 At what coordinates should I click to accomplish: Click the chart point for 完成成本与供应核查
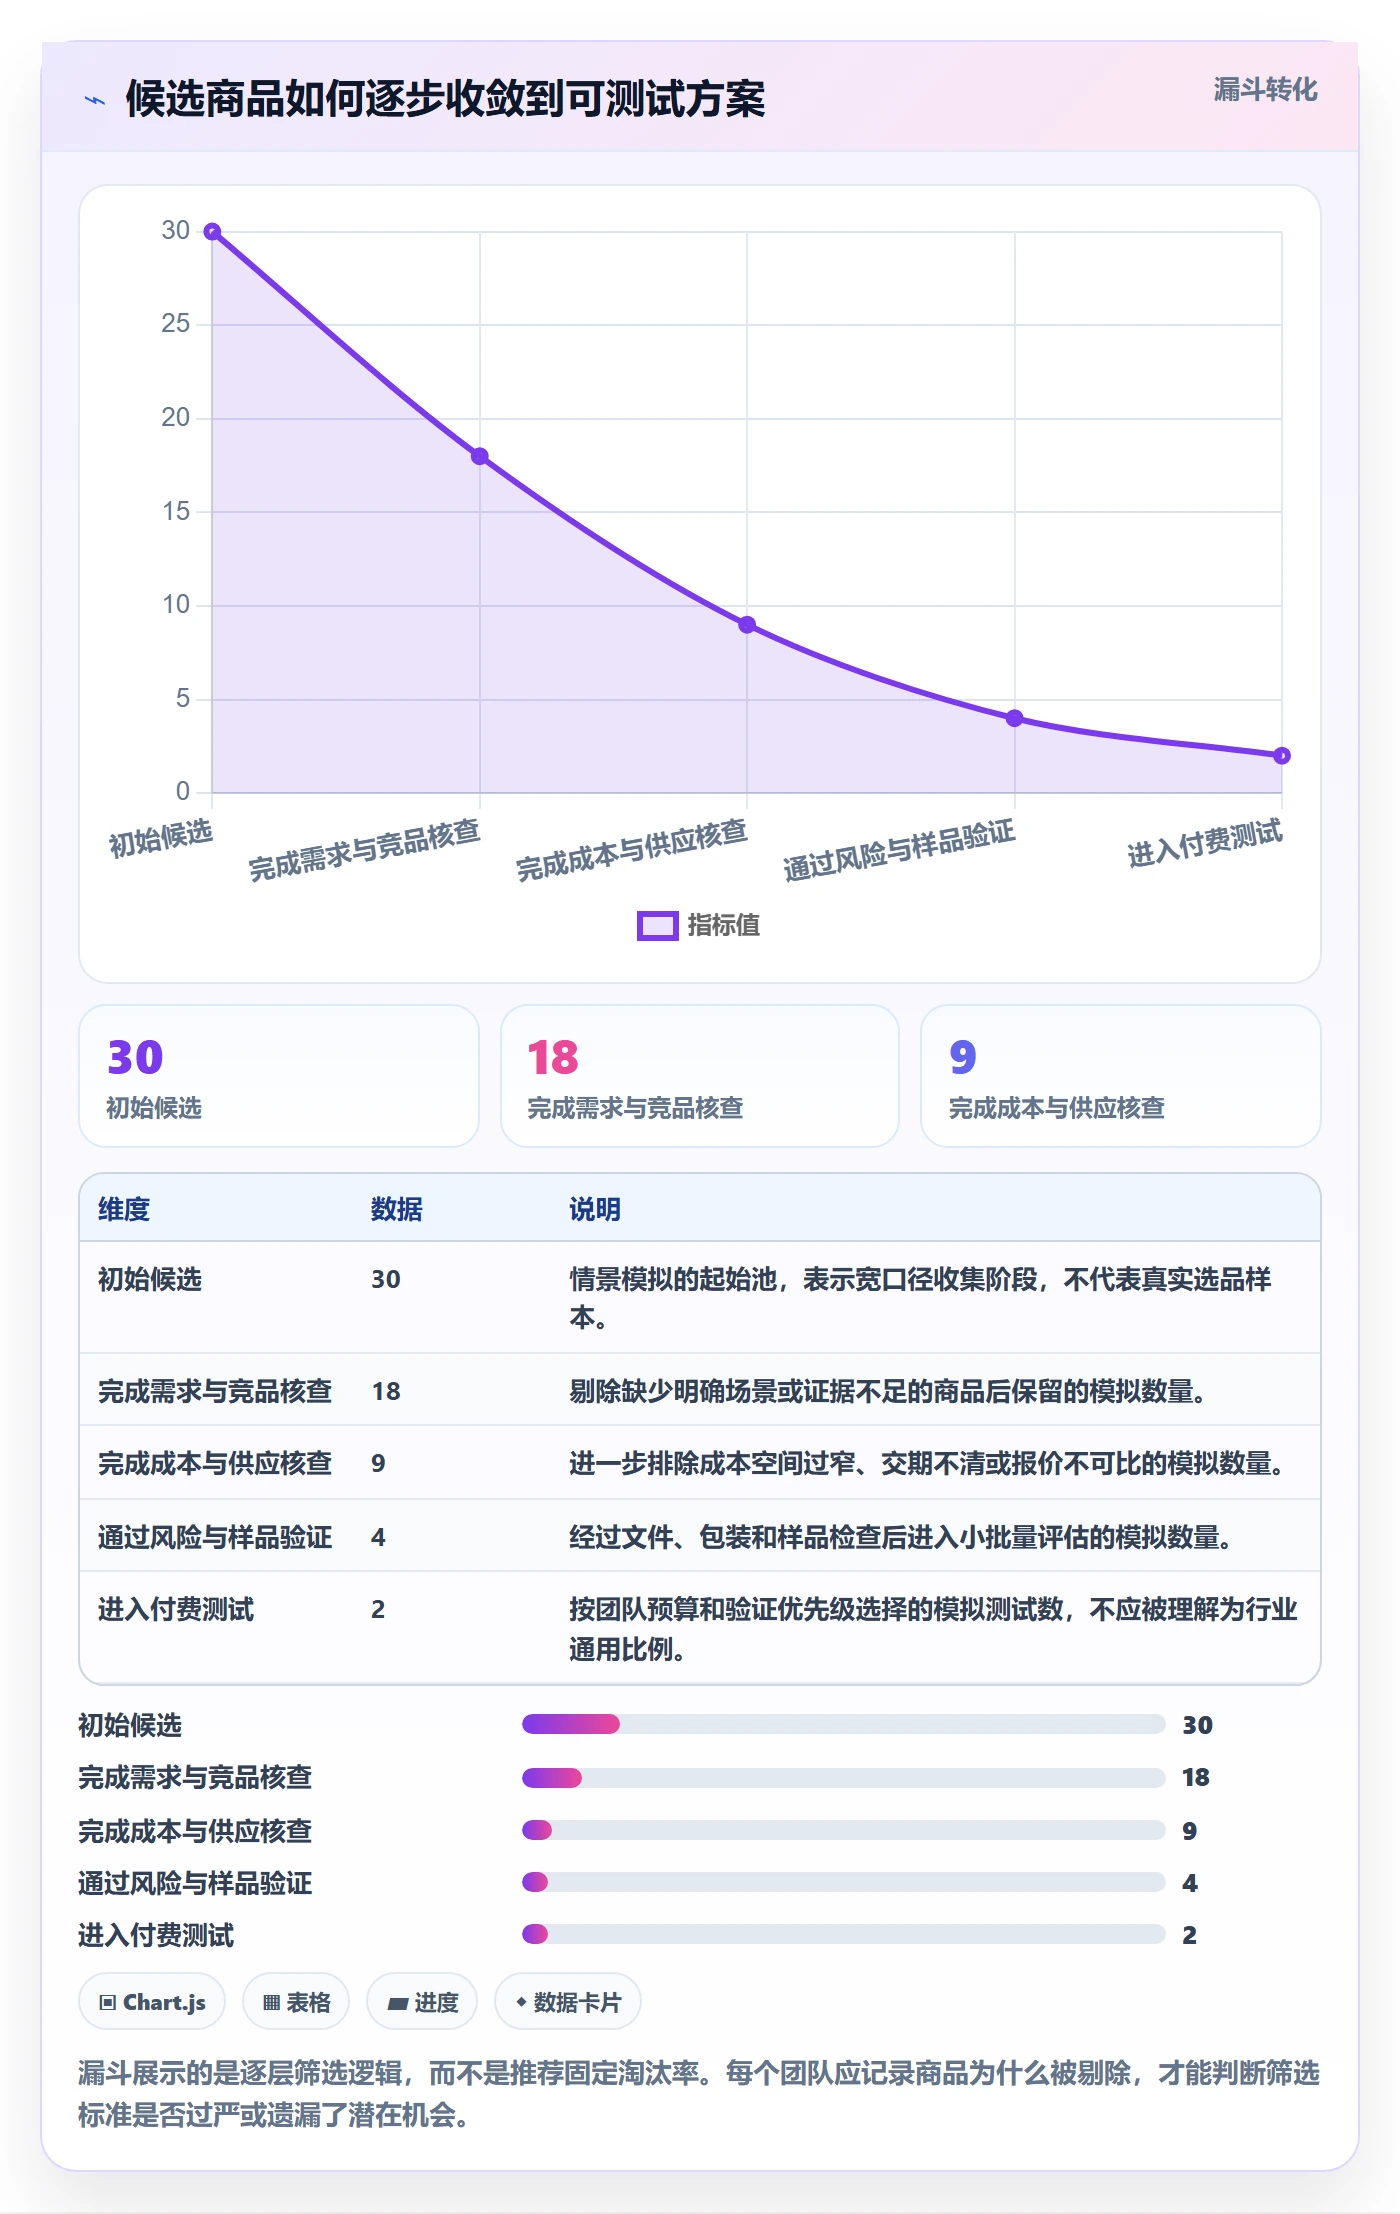coord(747,625)
